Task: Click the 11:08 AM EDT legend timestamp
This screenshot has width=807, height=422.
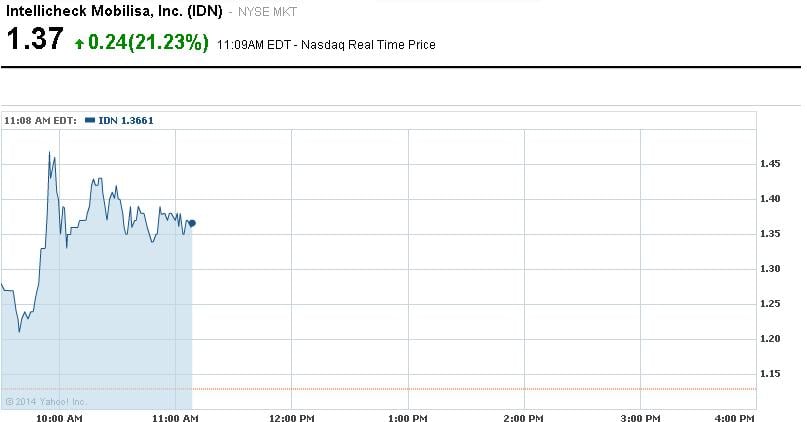Action: click(x=40, y=120)
